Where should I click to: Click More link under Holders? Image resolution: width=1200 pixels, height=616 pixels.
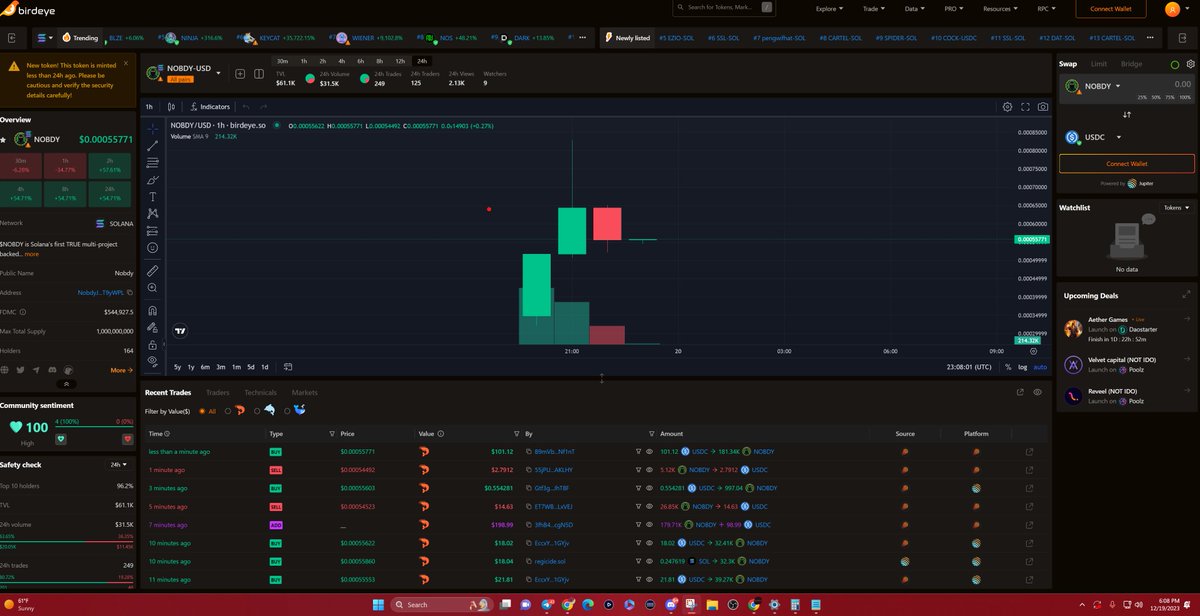pyautogui.click(x=120, y=370)
